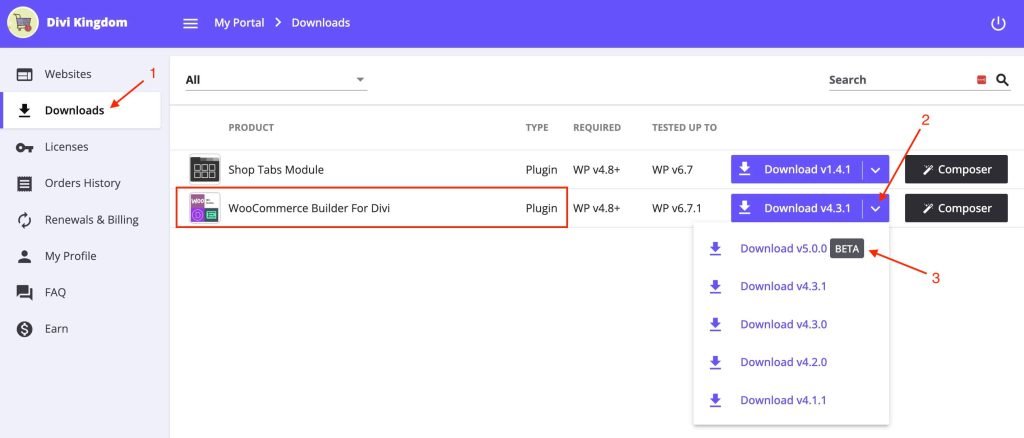The width and height of the screenshot is (1024, 438).
Task: Click the Downloads arrow sidebar icon
Action: click(25, 111)
